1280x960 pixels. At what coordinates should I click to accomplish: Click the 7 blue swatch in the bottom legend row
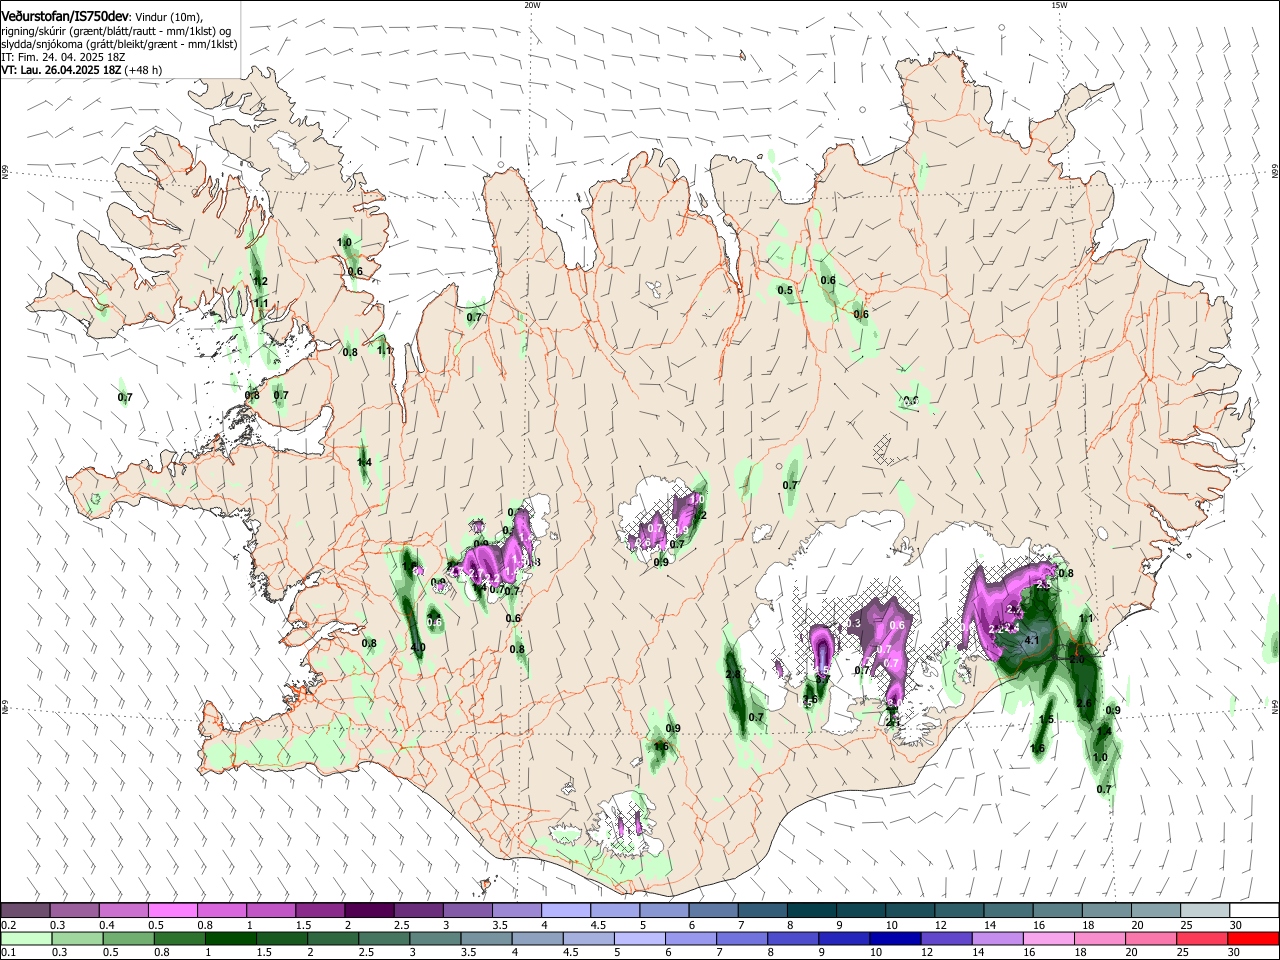[x=741, y=938]
